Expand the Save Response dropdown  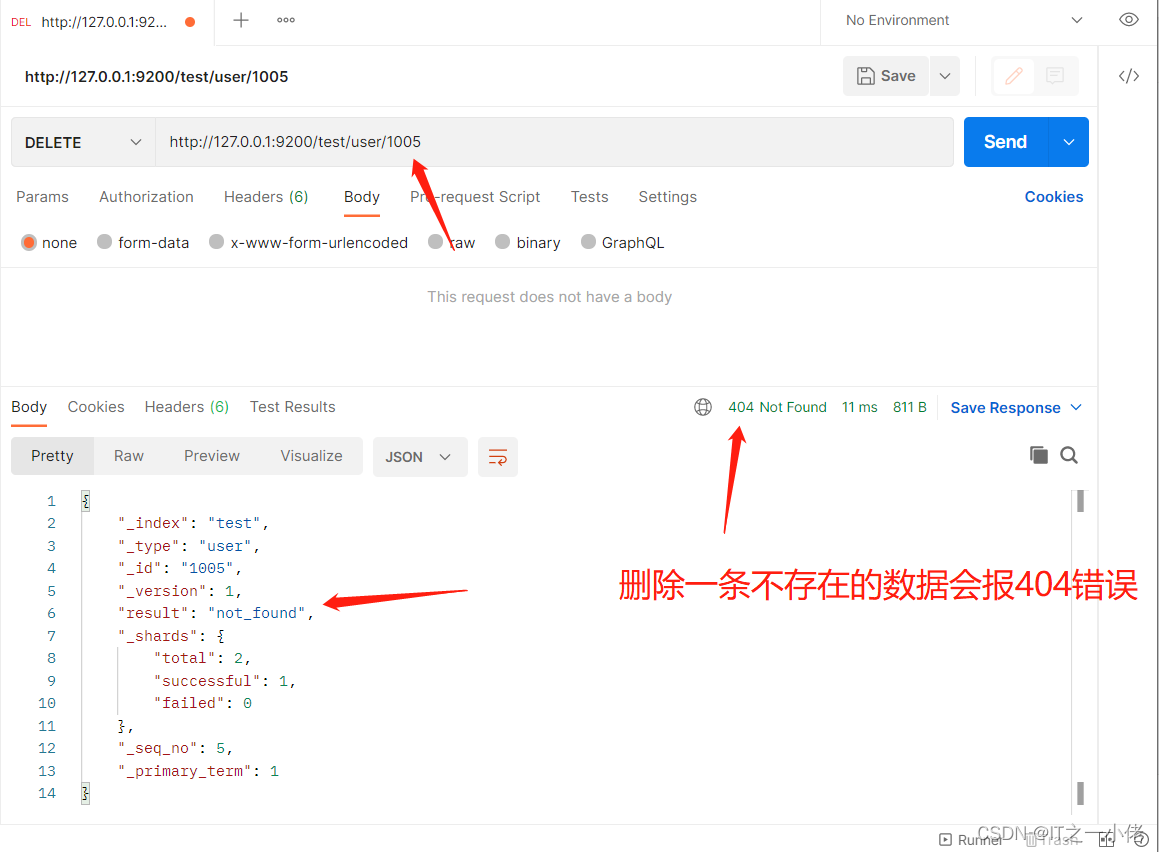(1076, 407)
